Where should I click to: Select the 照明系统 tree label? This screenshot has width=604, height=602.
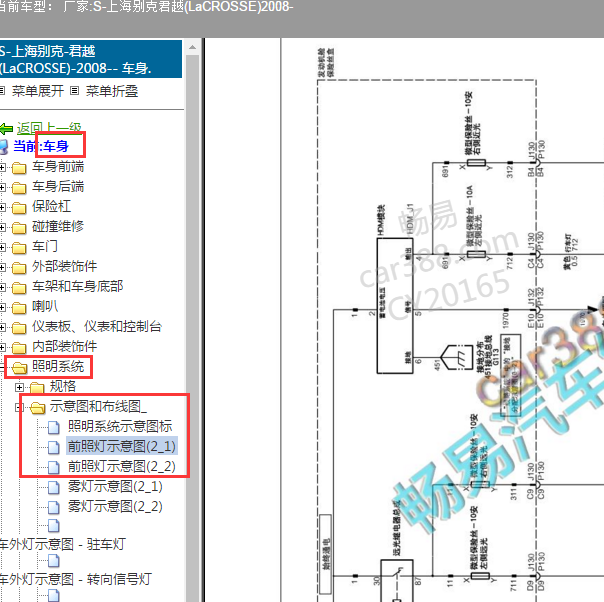coord(58,366)
